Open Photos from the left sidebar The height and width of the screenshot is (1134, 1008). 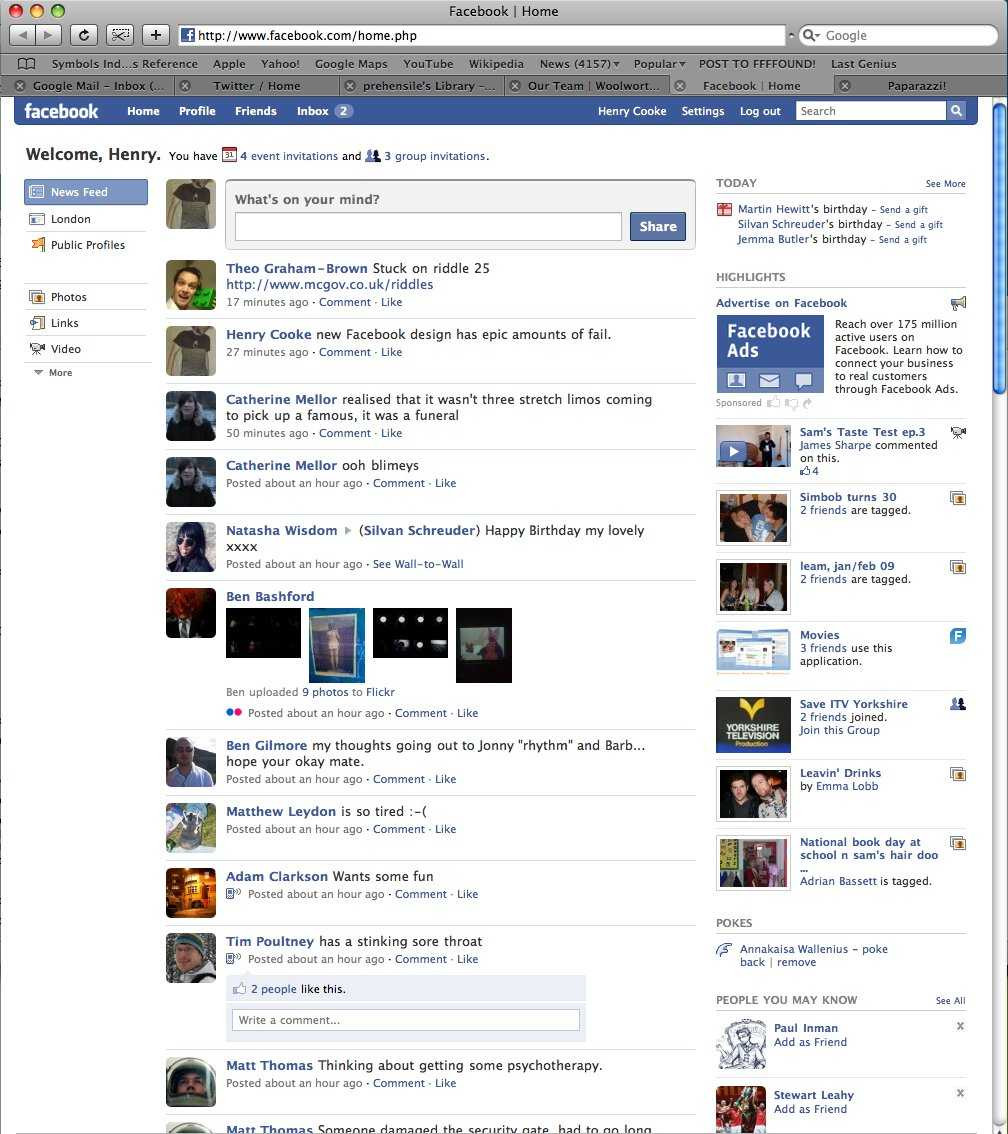point(68,296)
